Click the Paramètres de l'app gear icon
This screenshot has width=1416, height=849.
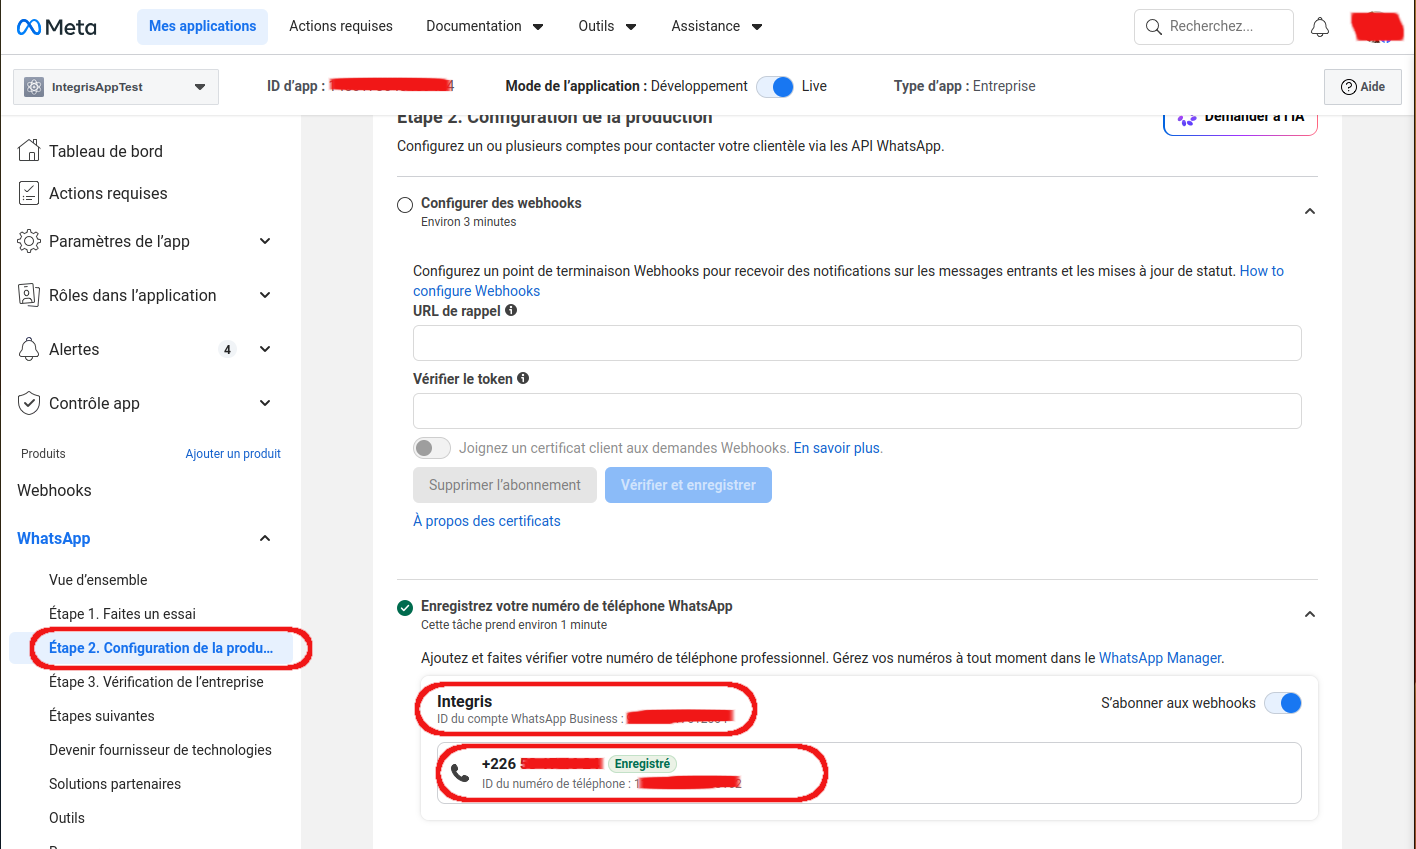pos(29,241)
